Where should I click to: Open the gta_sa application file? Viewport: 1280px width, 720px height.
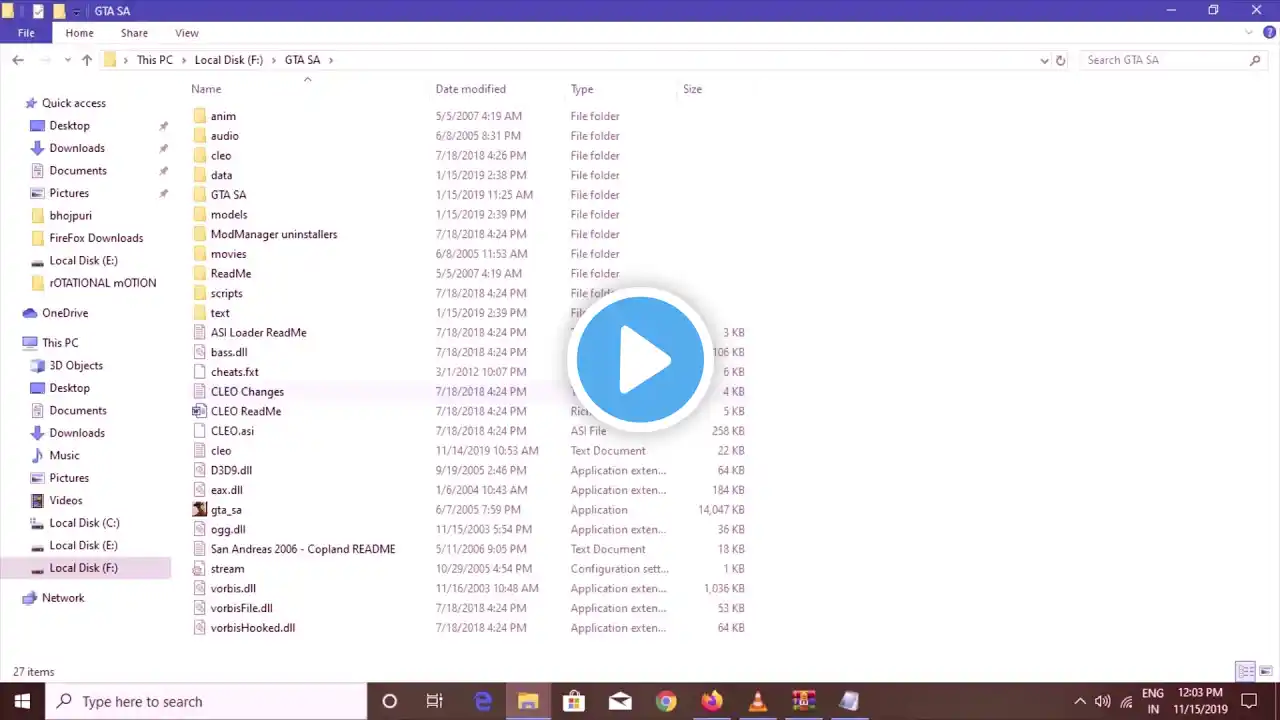[226, 510]
